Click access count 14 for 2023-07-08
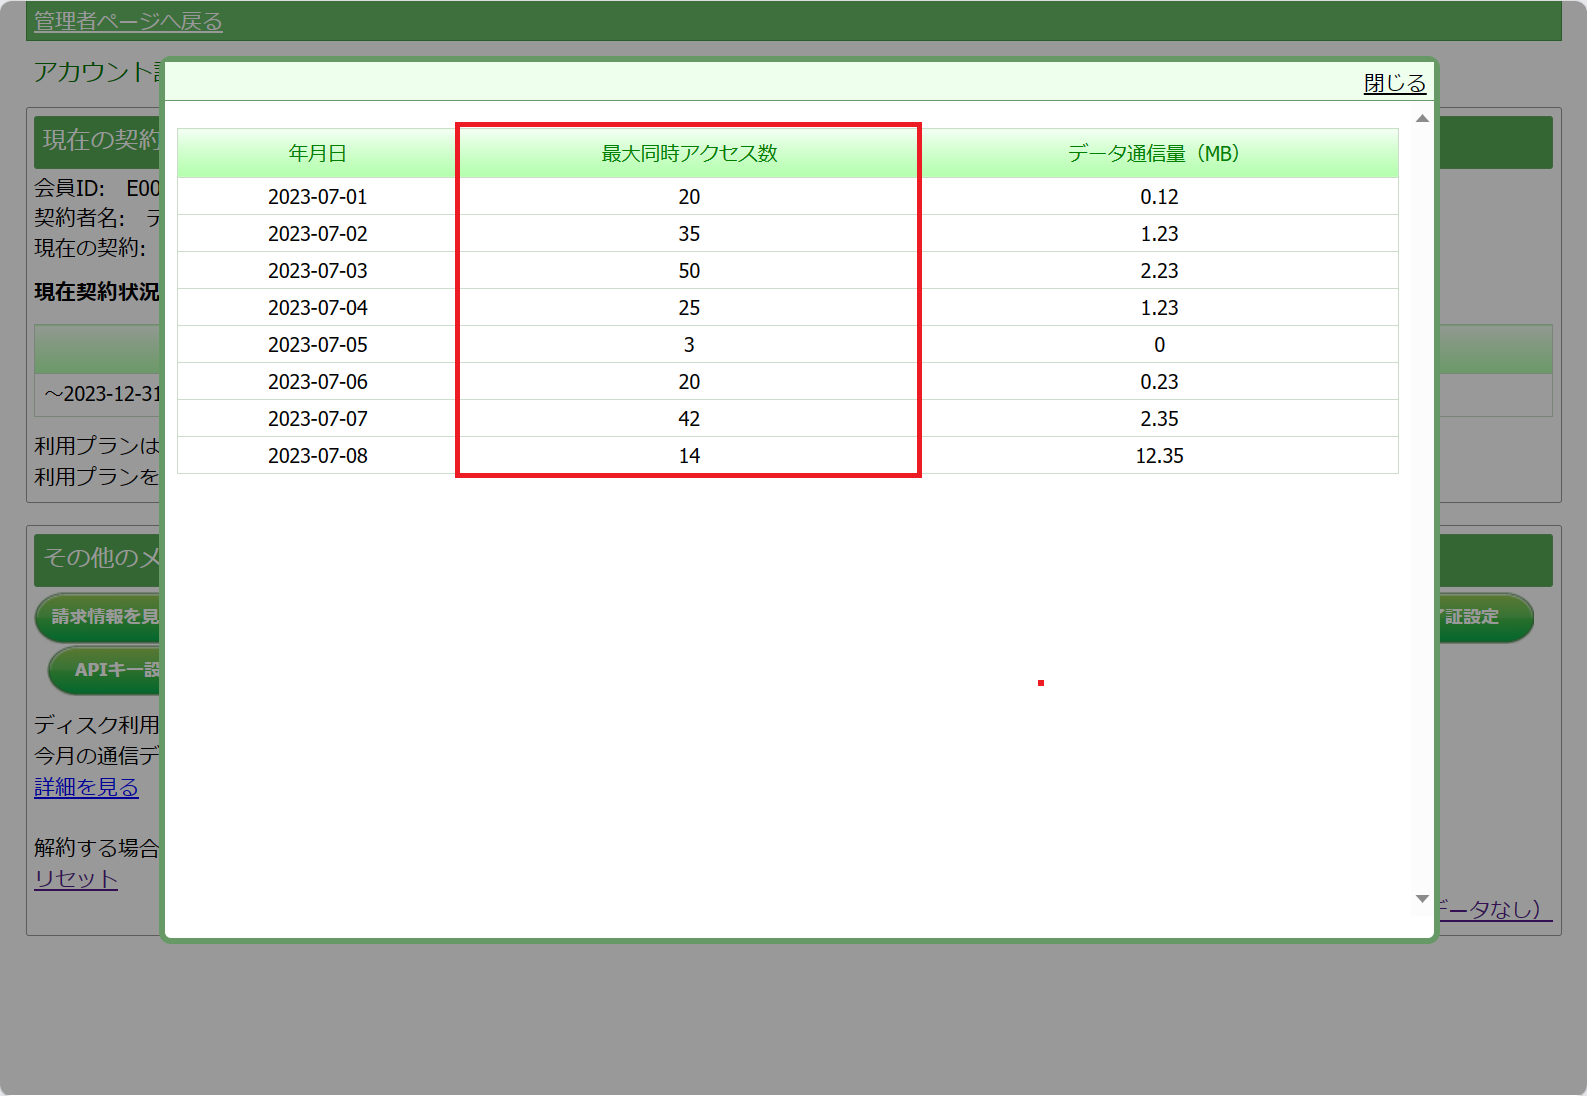Viewport: 1587px width, 1096px height. click(x=689, y=456)
